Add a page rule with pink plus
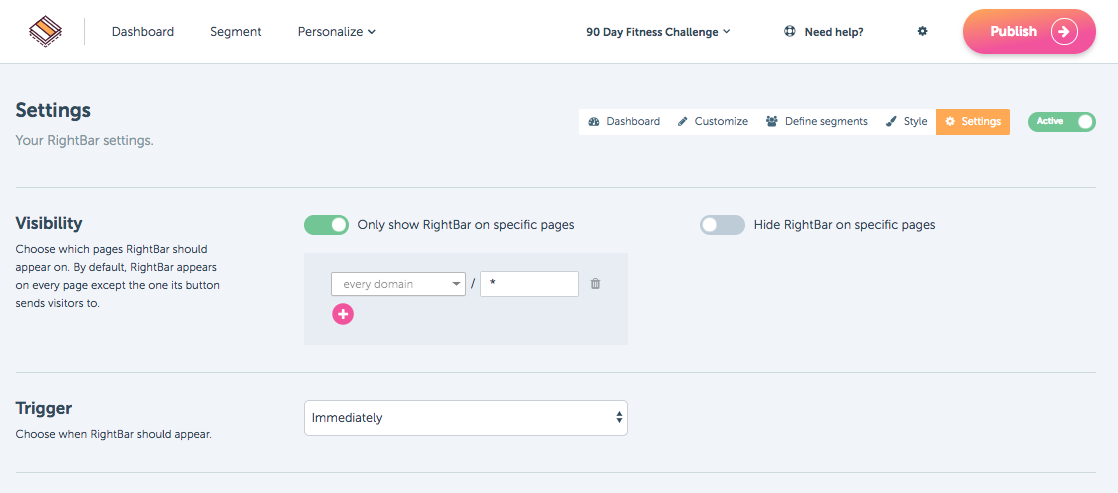1118x493 pixels. [343, 314]
